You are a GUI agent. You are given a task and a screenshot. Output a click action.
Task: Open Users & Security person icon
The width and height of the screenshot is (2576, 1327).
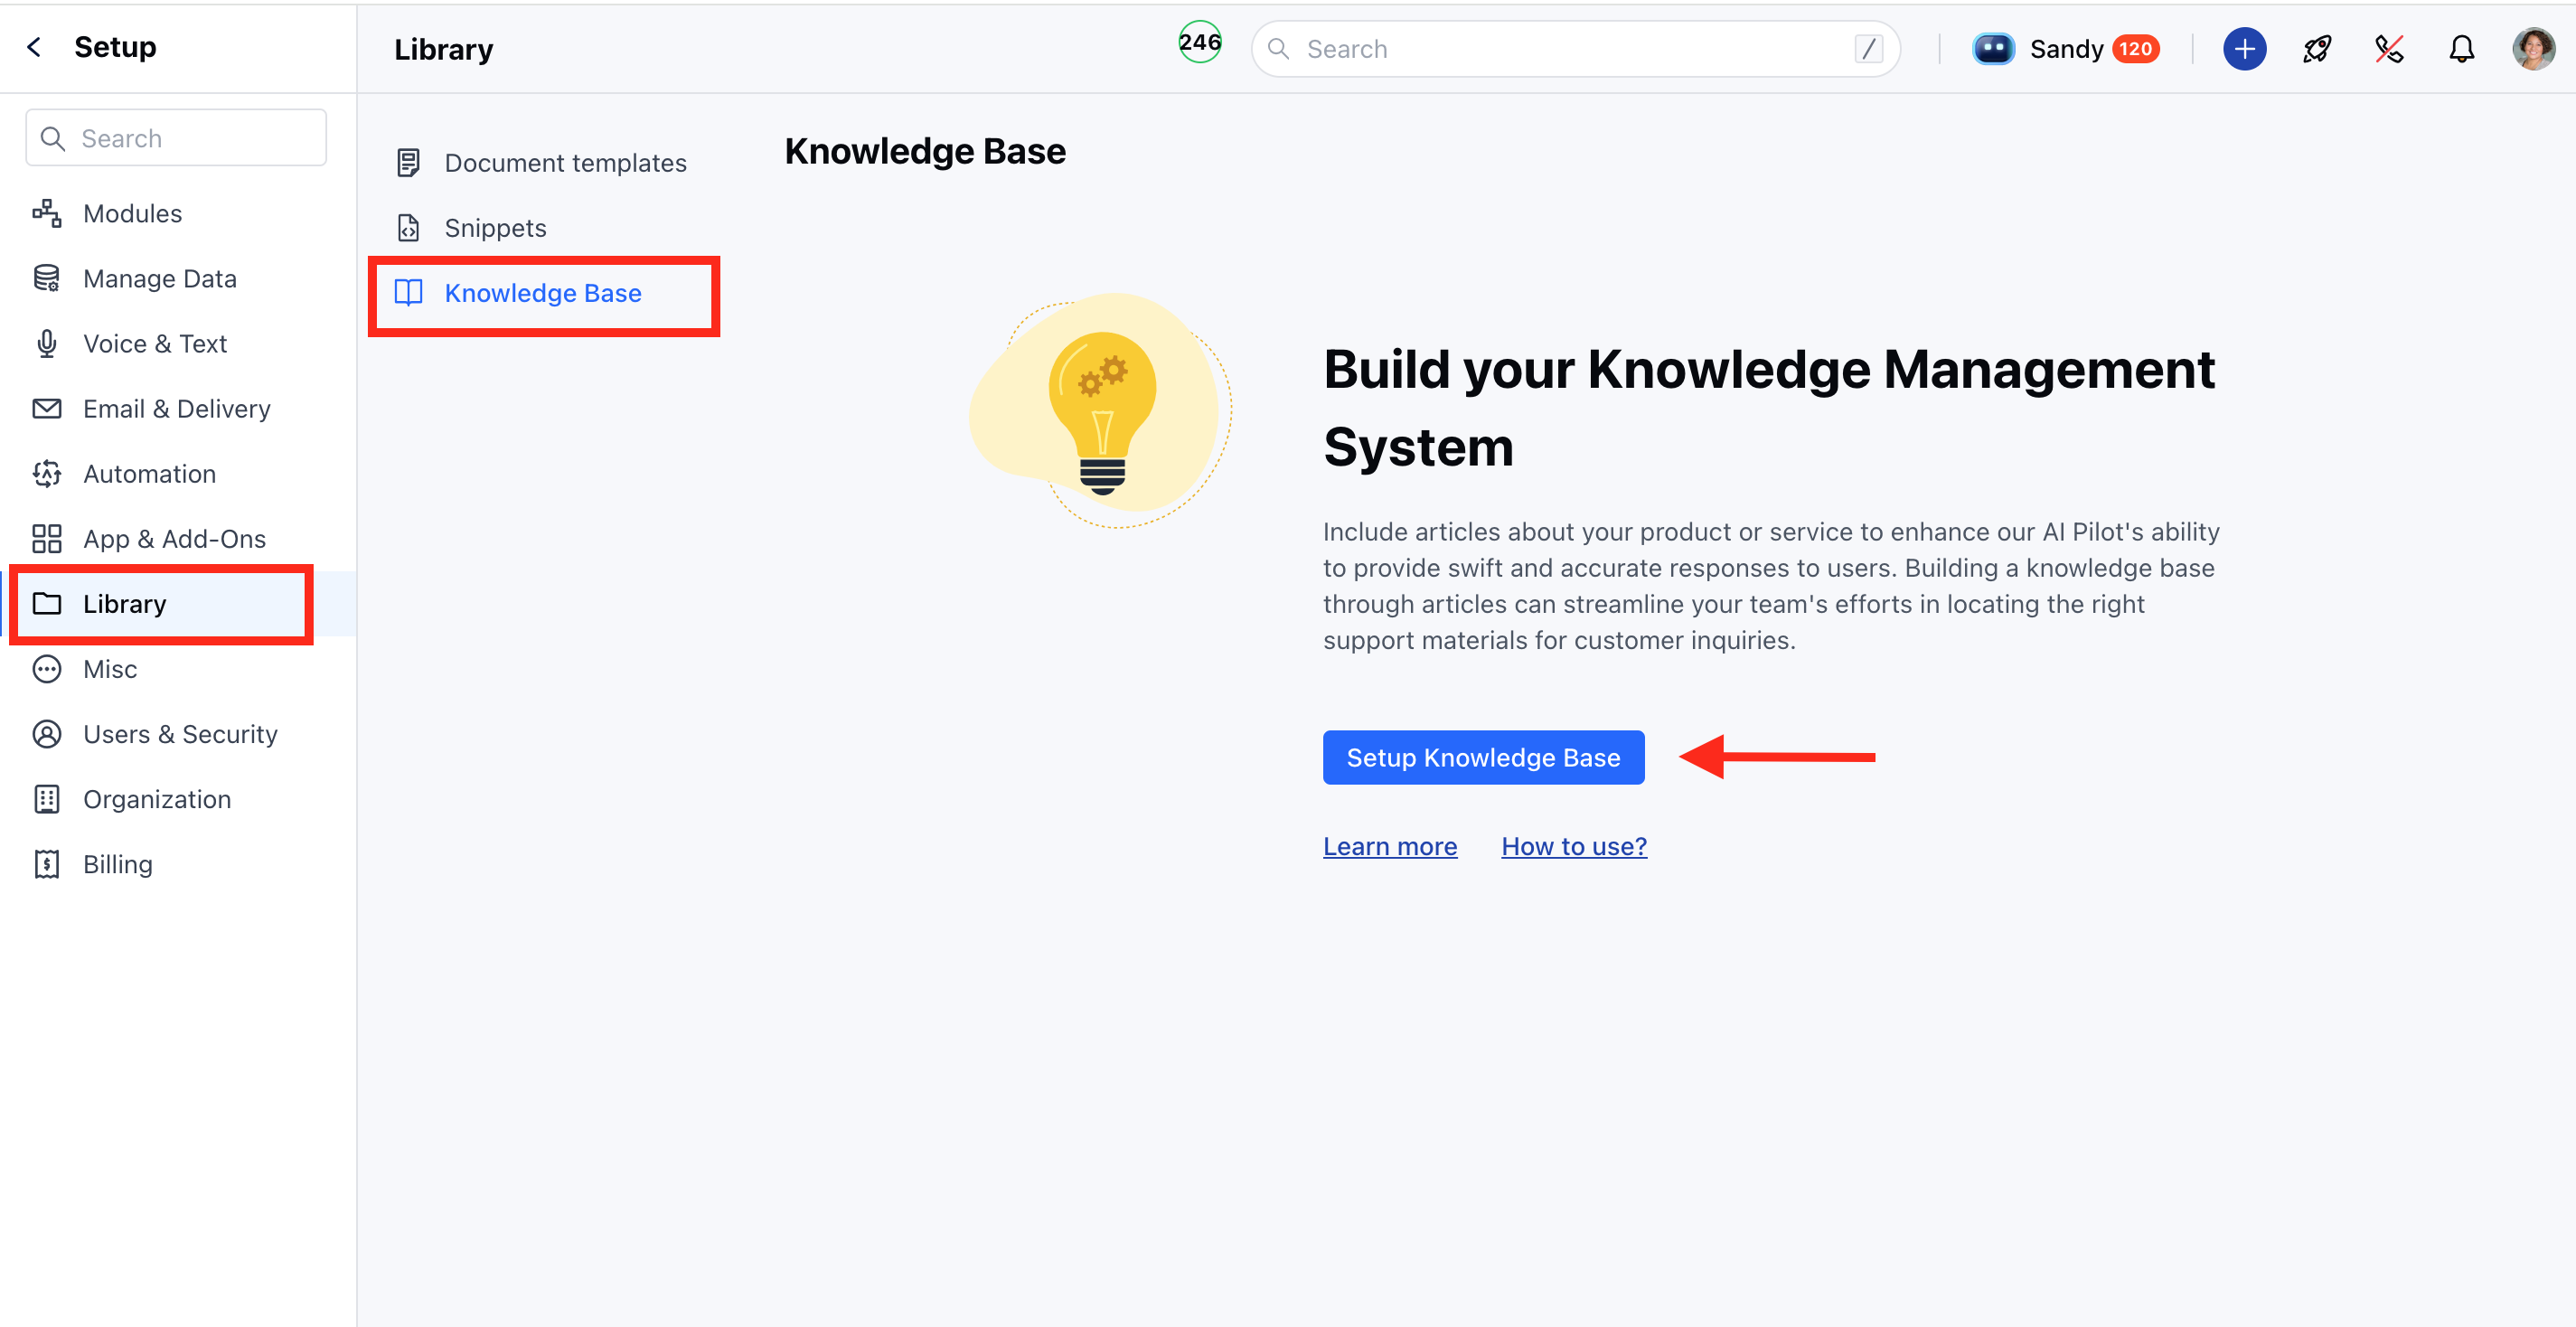47,733
